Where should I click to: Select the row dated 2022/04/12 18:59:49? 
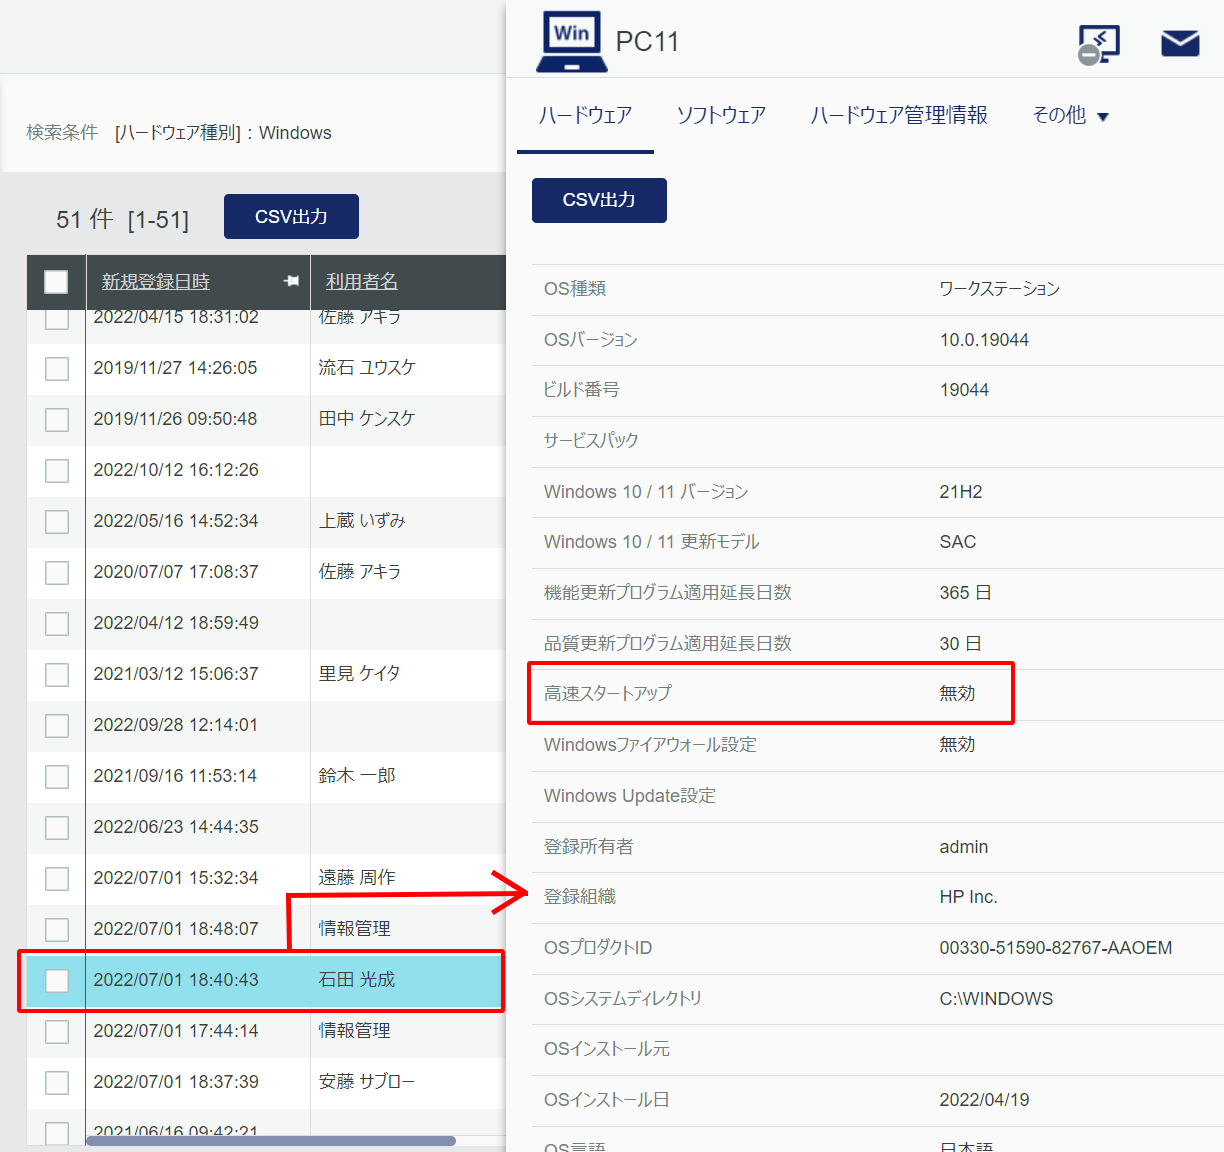[265, 623]
